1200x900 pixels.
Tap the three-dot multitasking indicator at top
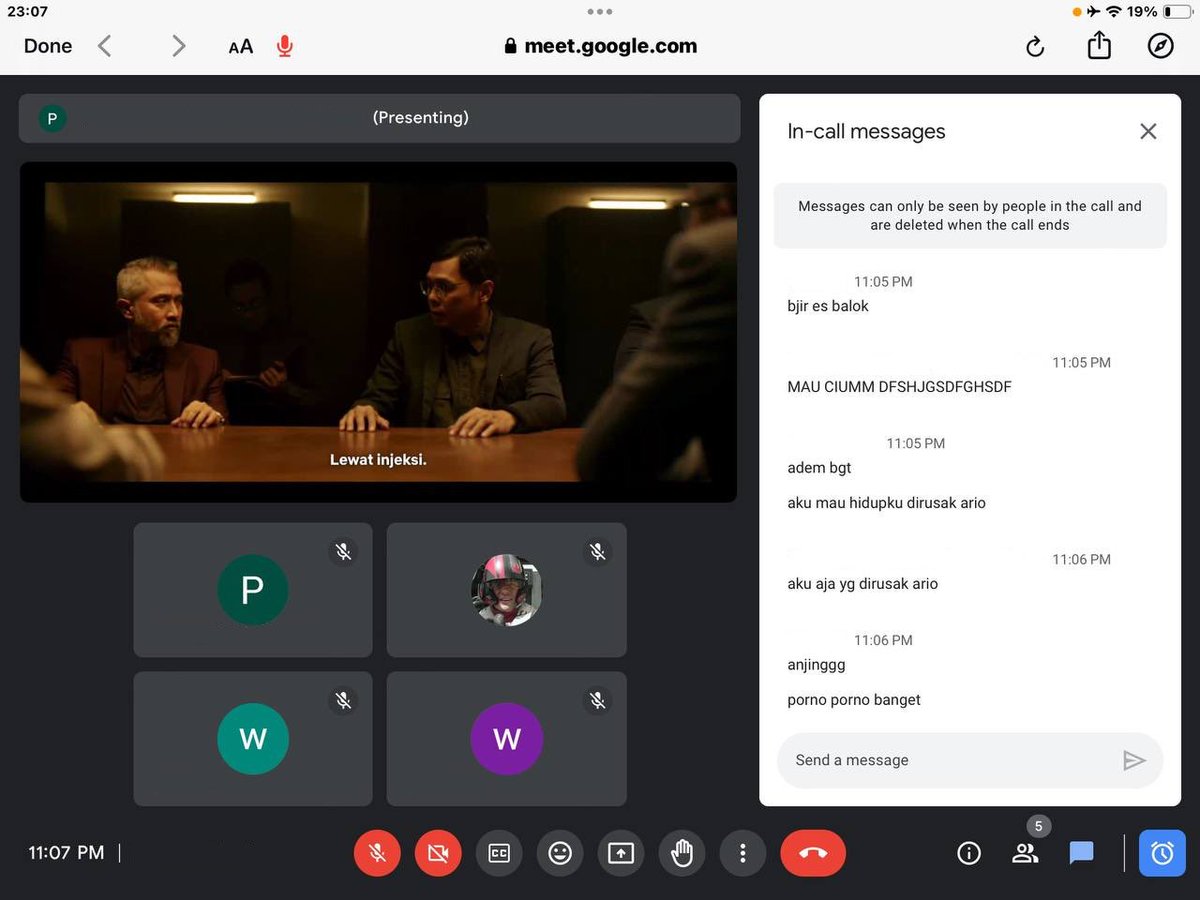[600, 12]
